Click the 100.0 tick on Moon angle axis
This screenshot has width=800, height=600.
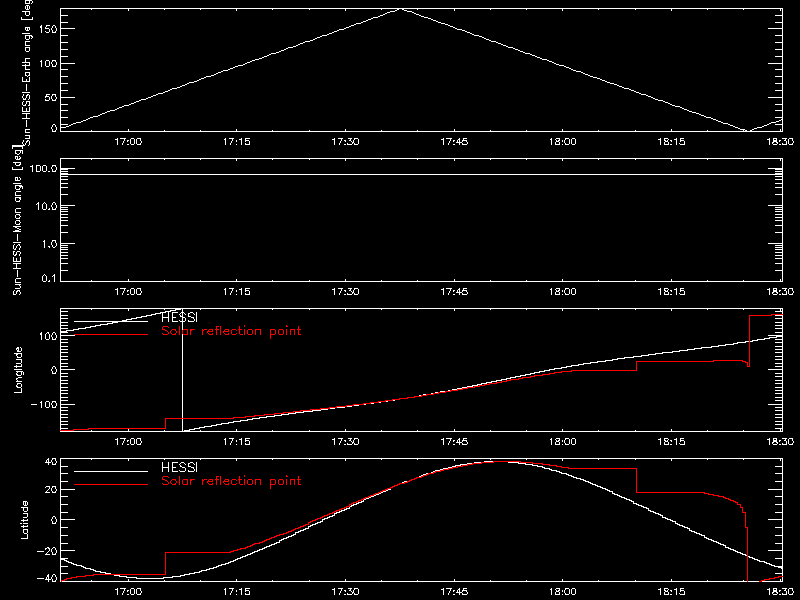[x=43, y=169]
